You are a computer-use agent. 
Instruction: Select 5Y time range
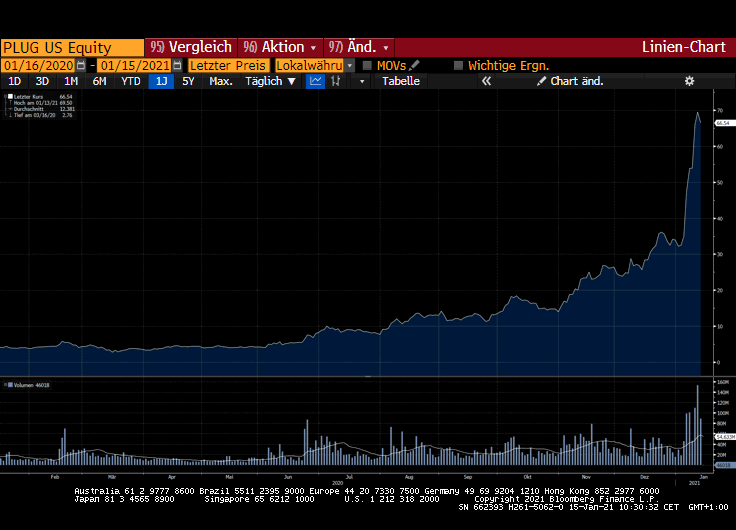[188, 81]
